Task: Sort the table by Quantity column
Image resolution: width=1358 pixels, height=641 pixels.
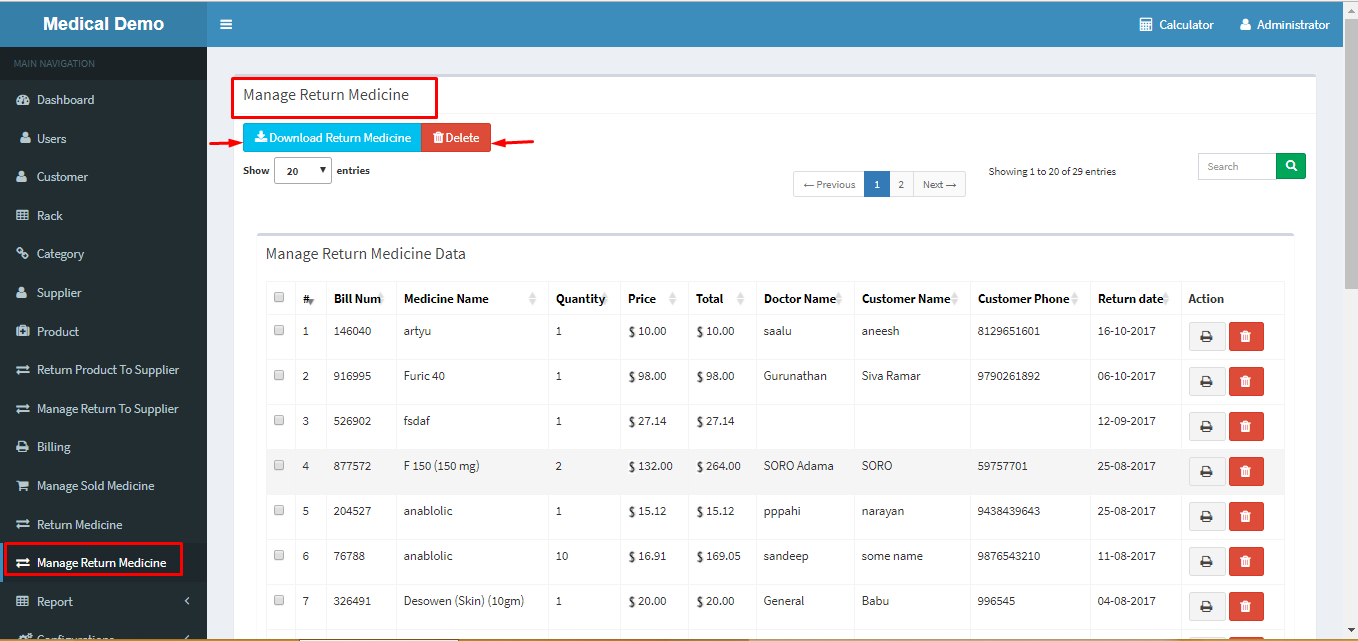Action: 584,298
